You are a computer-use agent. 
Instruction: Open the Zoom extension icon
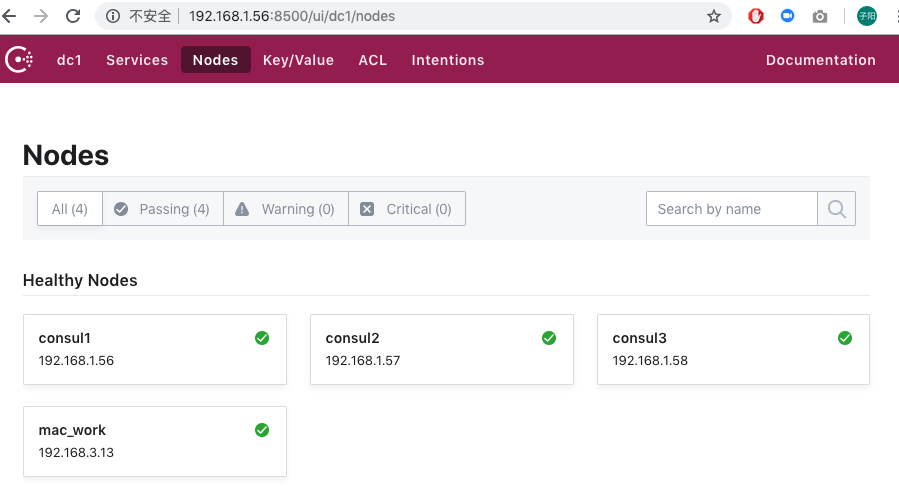click(x=788, y=16)
